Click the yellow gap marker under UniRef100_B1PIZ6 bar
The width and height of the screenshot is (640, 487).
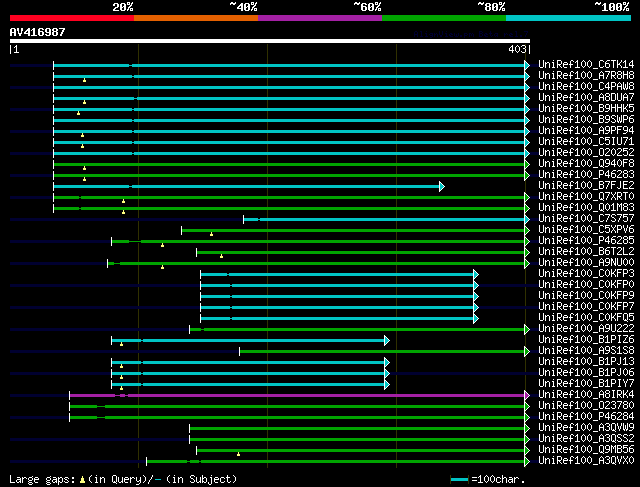pos(121,345)
